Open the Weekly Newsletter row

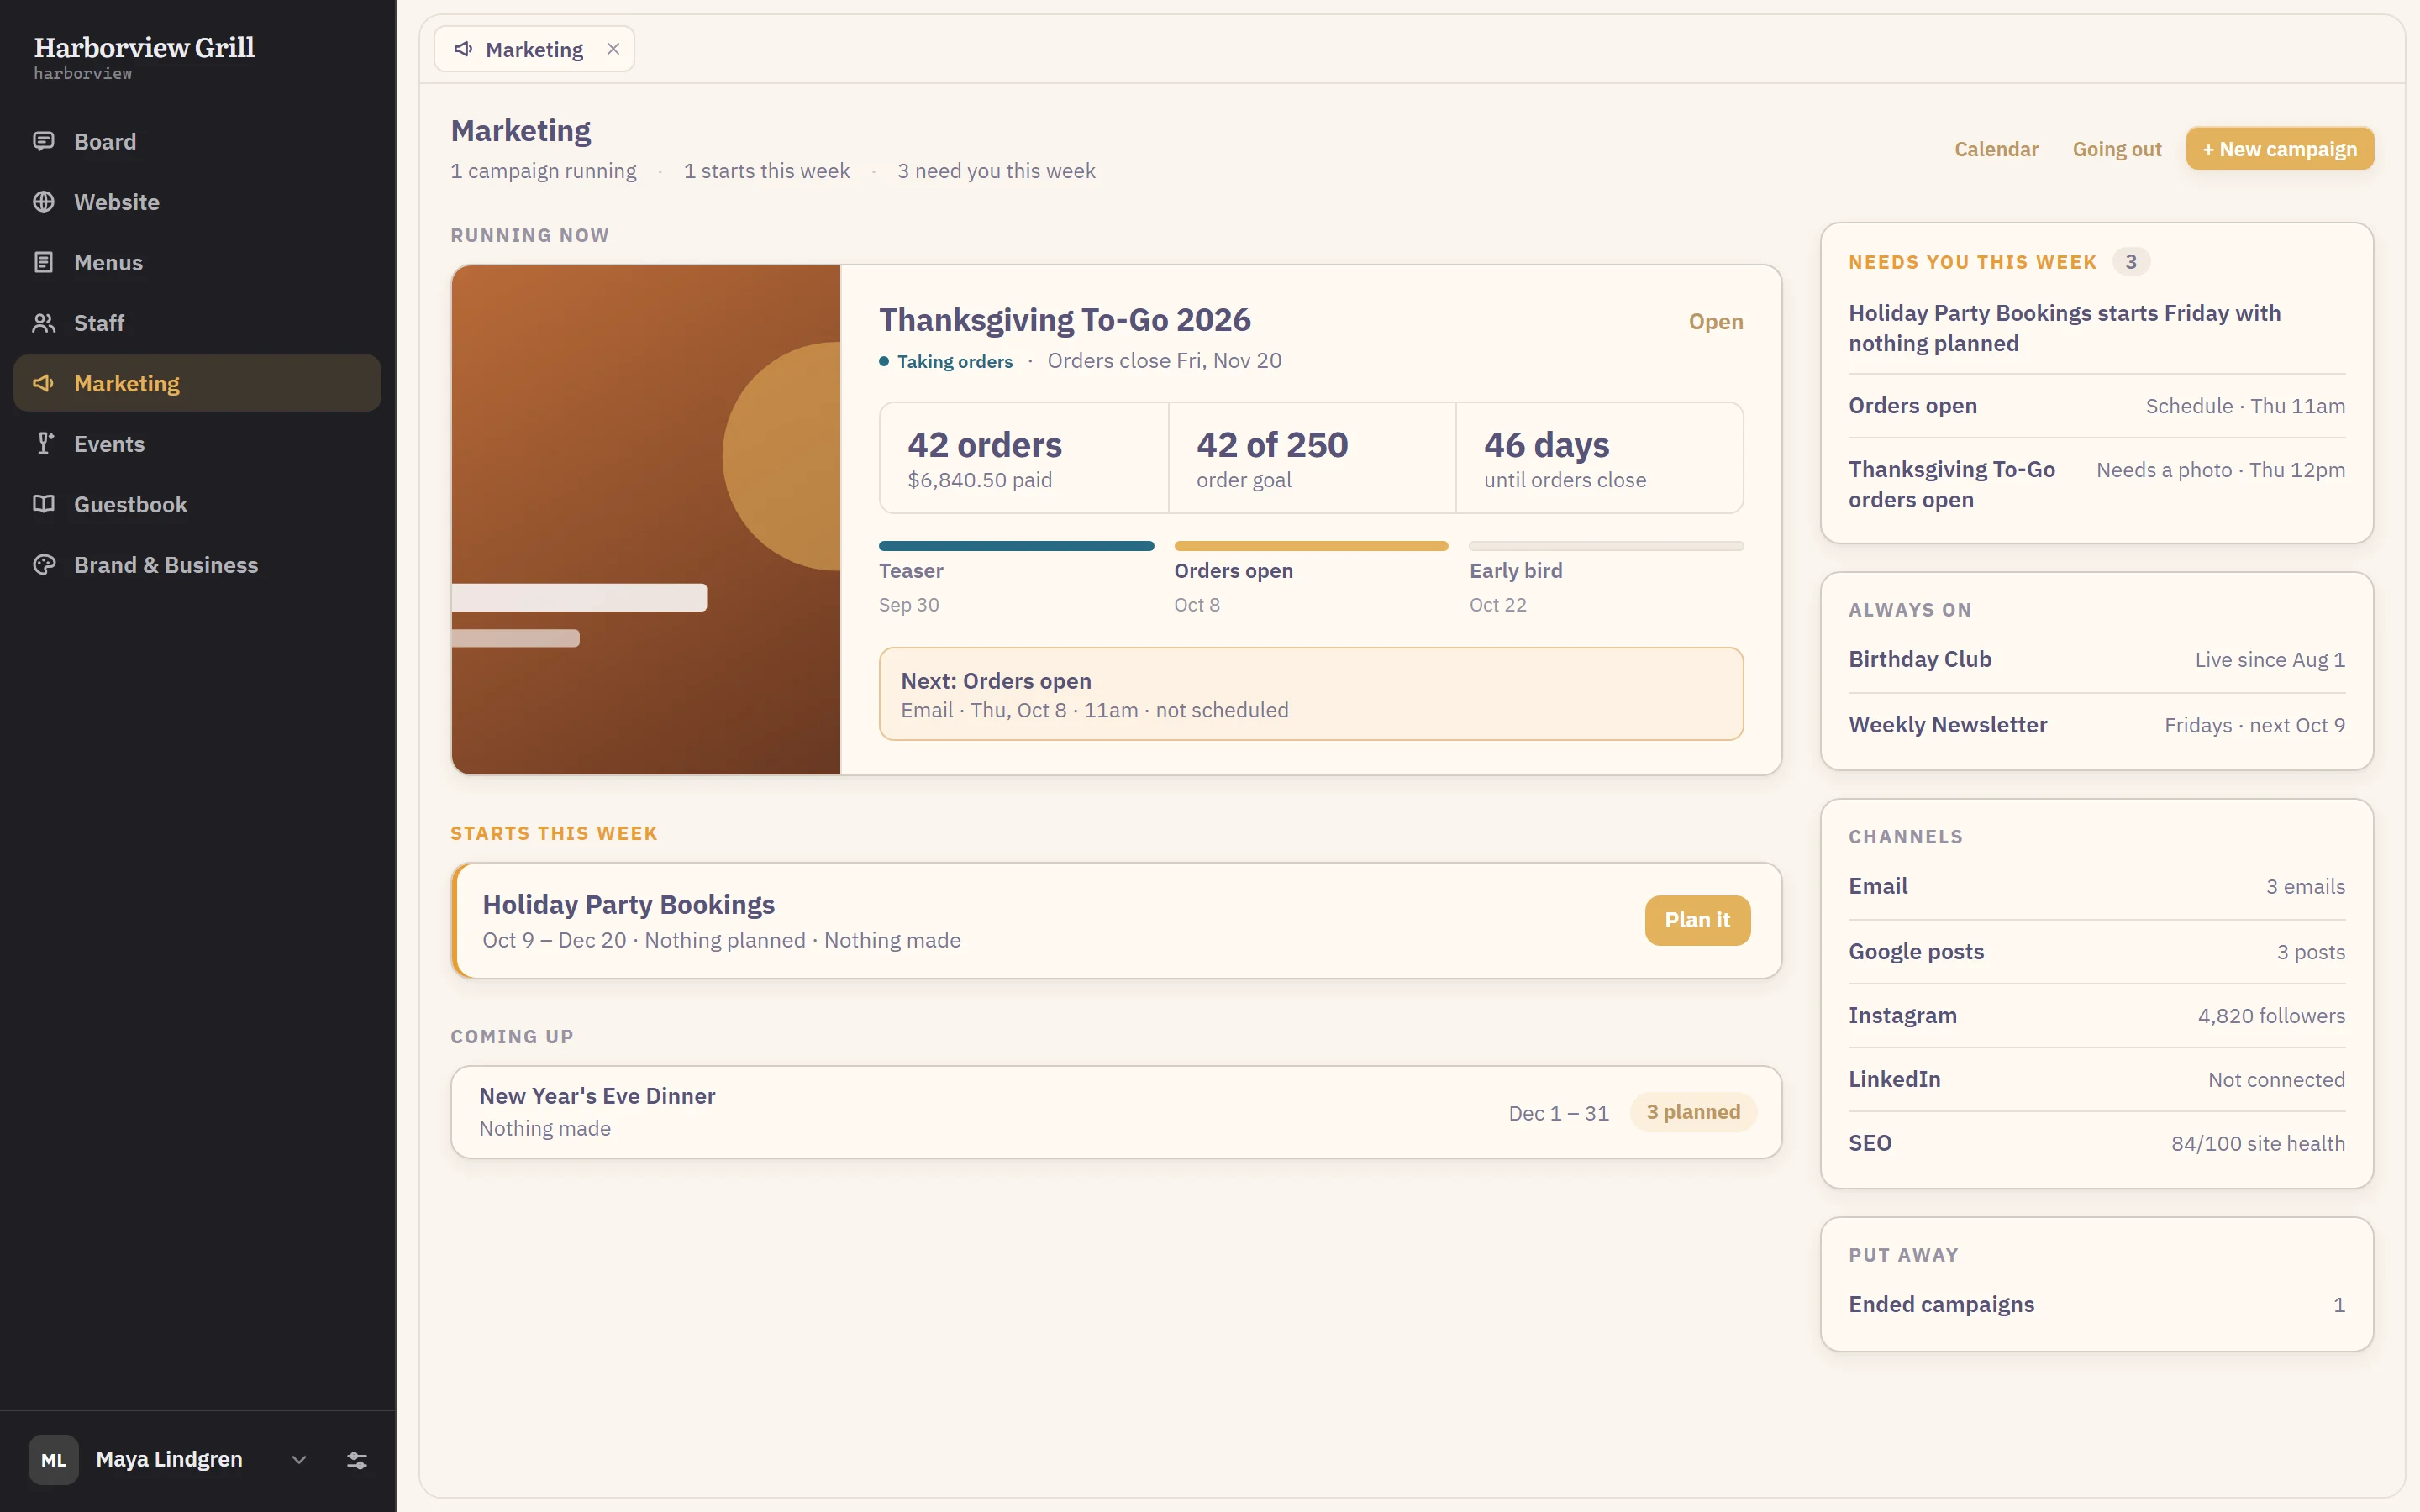2096,725
